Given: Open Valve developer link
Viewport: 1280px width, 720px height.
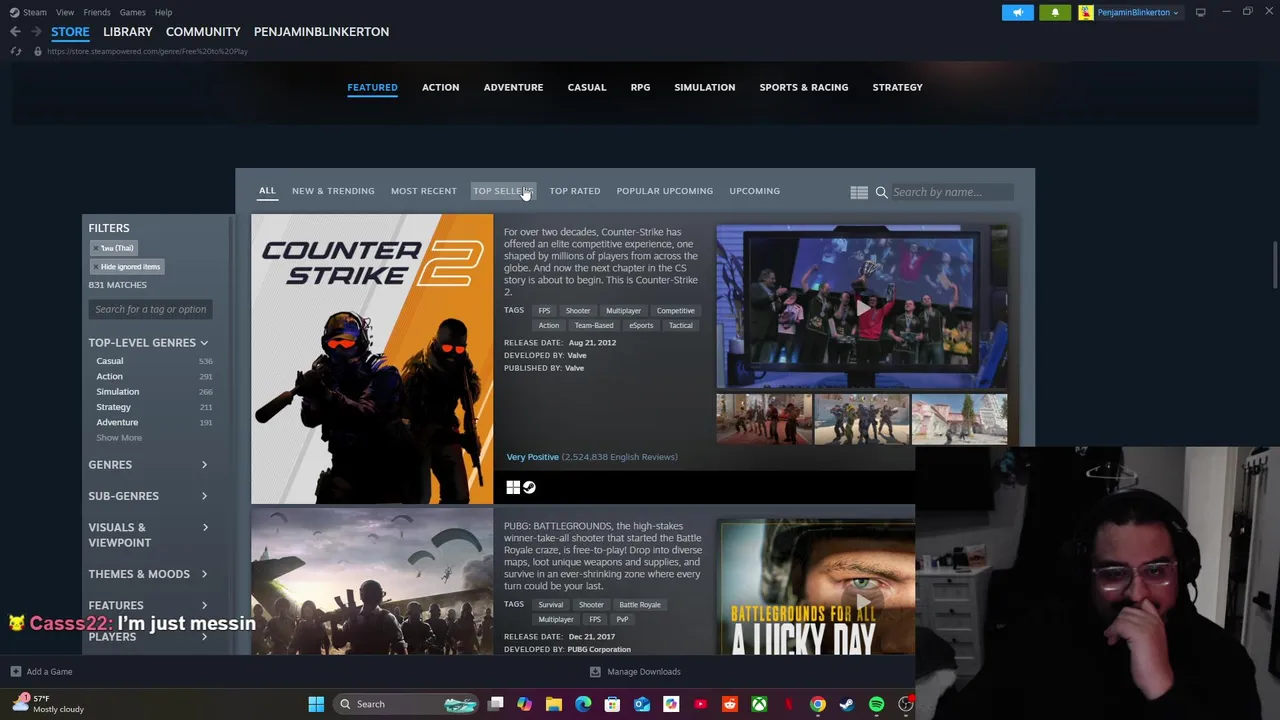Looking at the screenshot, I should (x=577, y=355).
